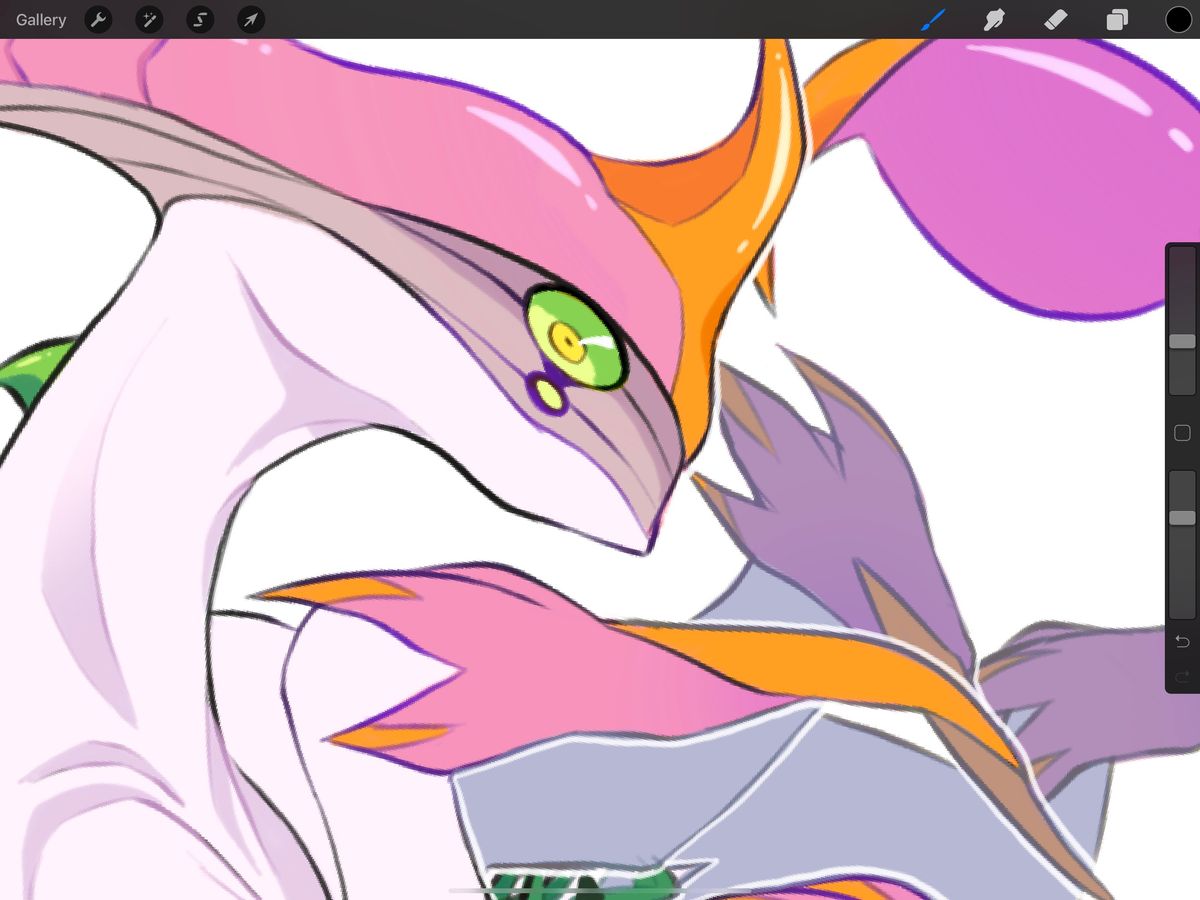The image size is (1200, 900).
Task: Select the Brush tool
Action: [x=933, y=19]
